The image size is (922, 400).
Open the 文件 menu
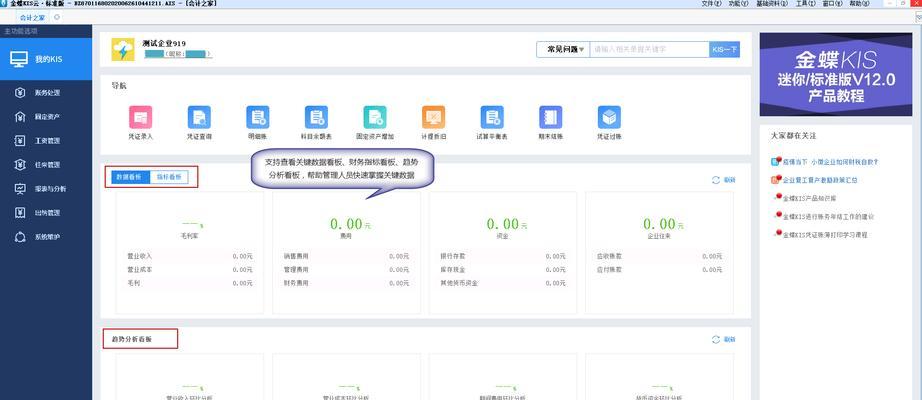coord(711,4)
